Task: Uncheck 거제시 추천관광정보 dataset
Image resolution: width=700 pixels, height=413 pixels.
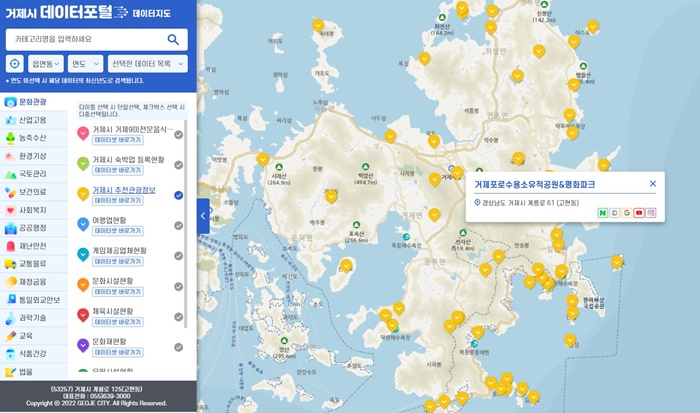Action: click(x=178, y=195)
